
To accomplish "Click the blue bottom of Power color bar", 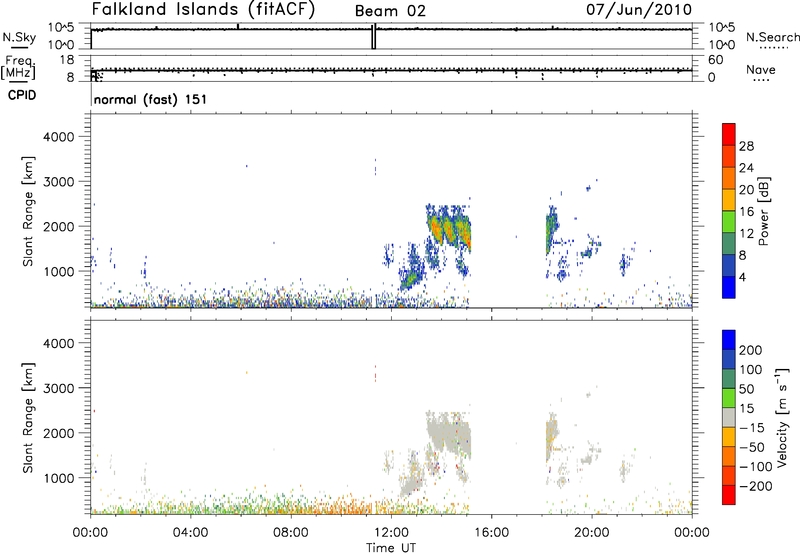I will [728, 287].
